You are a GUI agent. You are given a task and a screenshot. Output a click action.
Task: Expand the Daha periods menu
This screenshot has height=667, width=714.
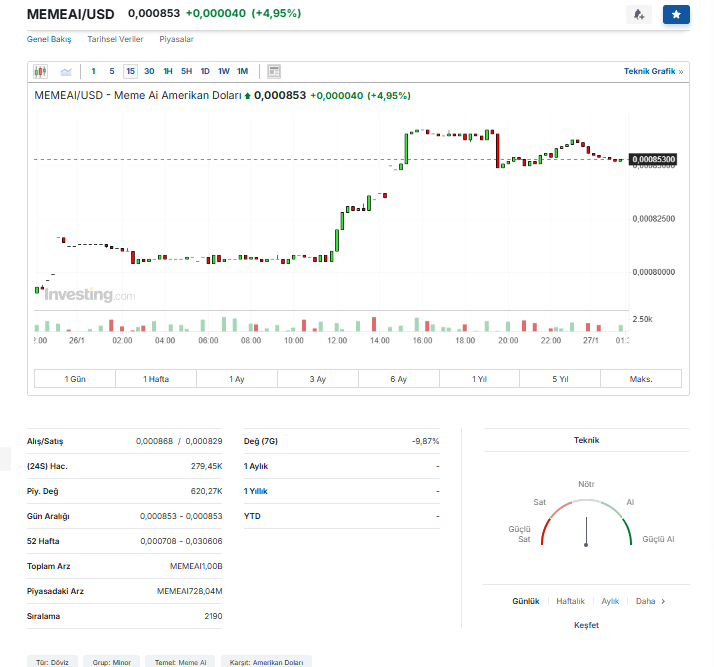pos(650,601)
